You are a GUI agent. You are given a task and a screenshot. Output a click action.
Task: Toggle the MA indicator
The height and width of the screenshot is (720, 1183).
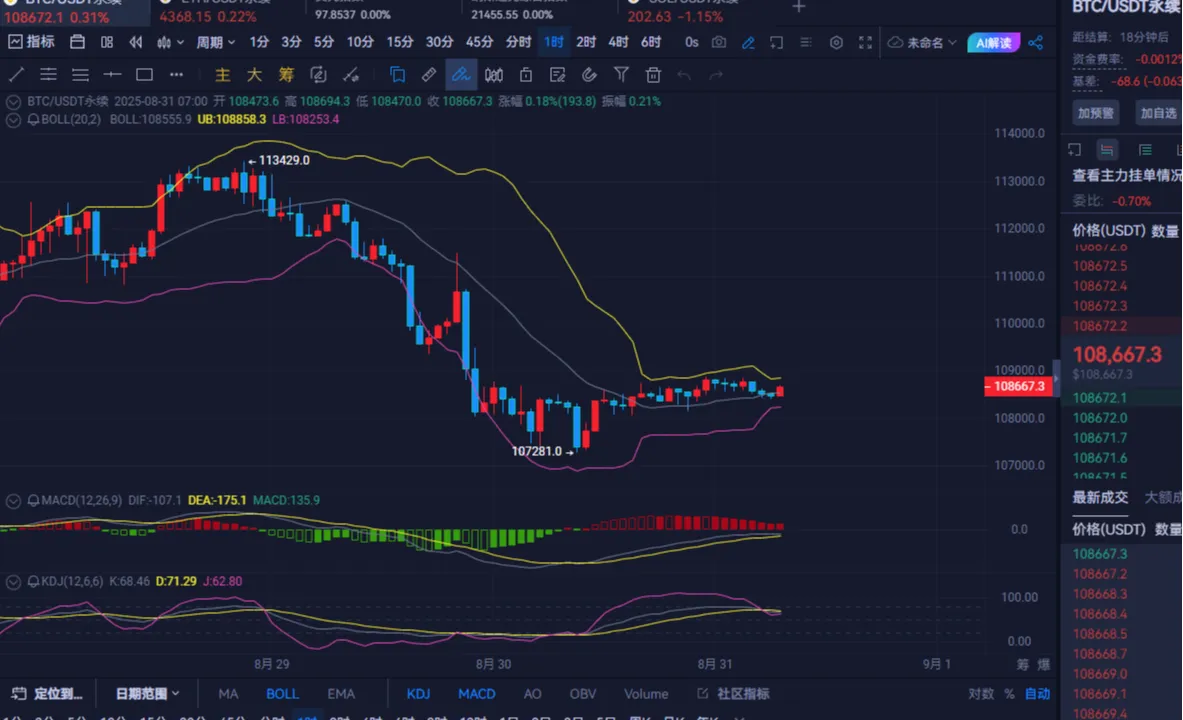click(228, 694)
